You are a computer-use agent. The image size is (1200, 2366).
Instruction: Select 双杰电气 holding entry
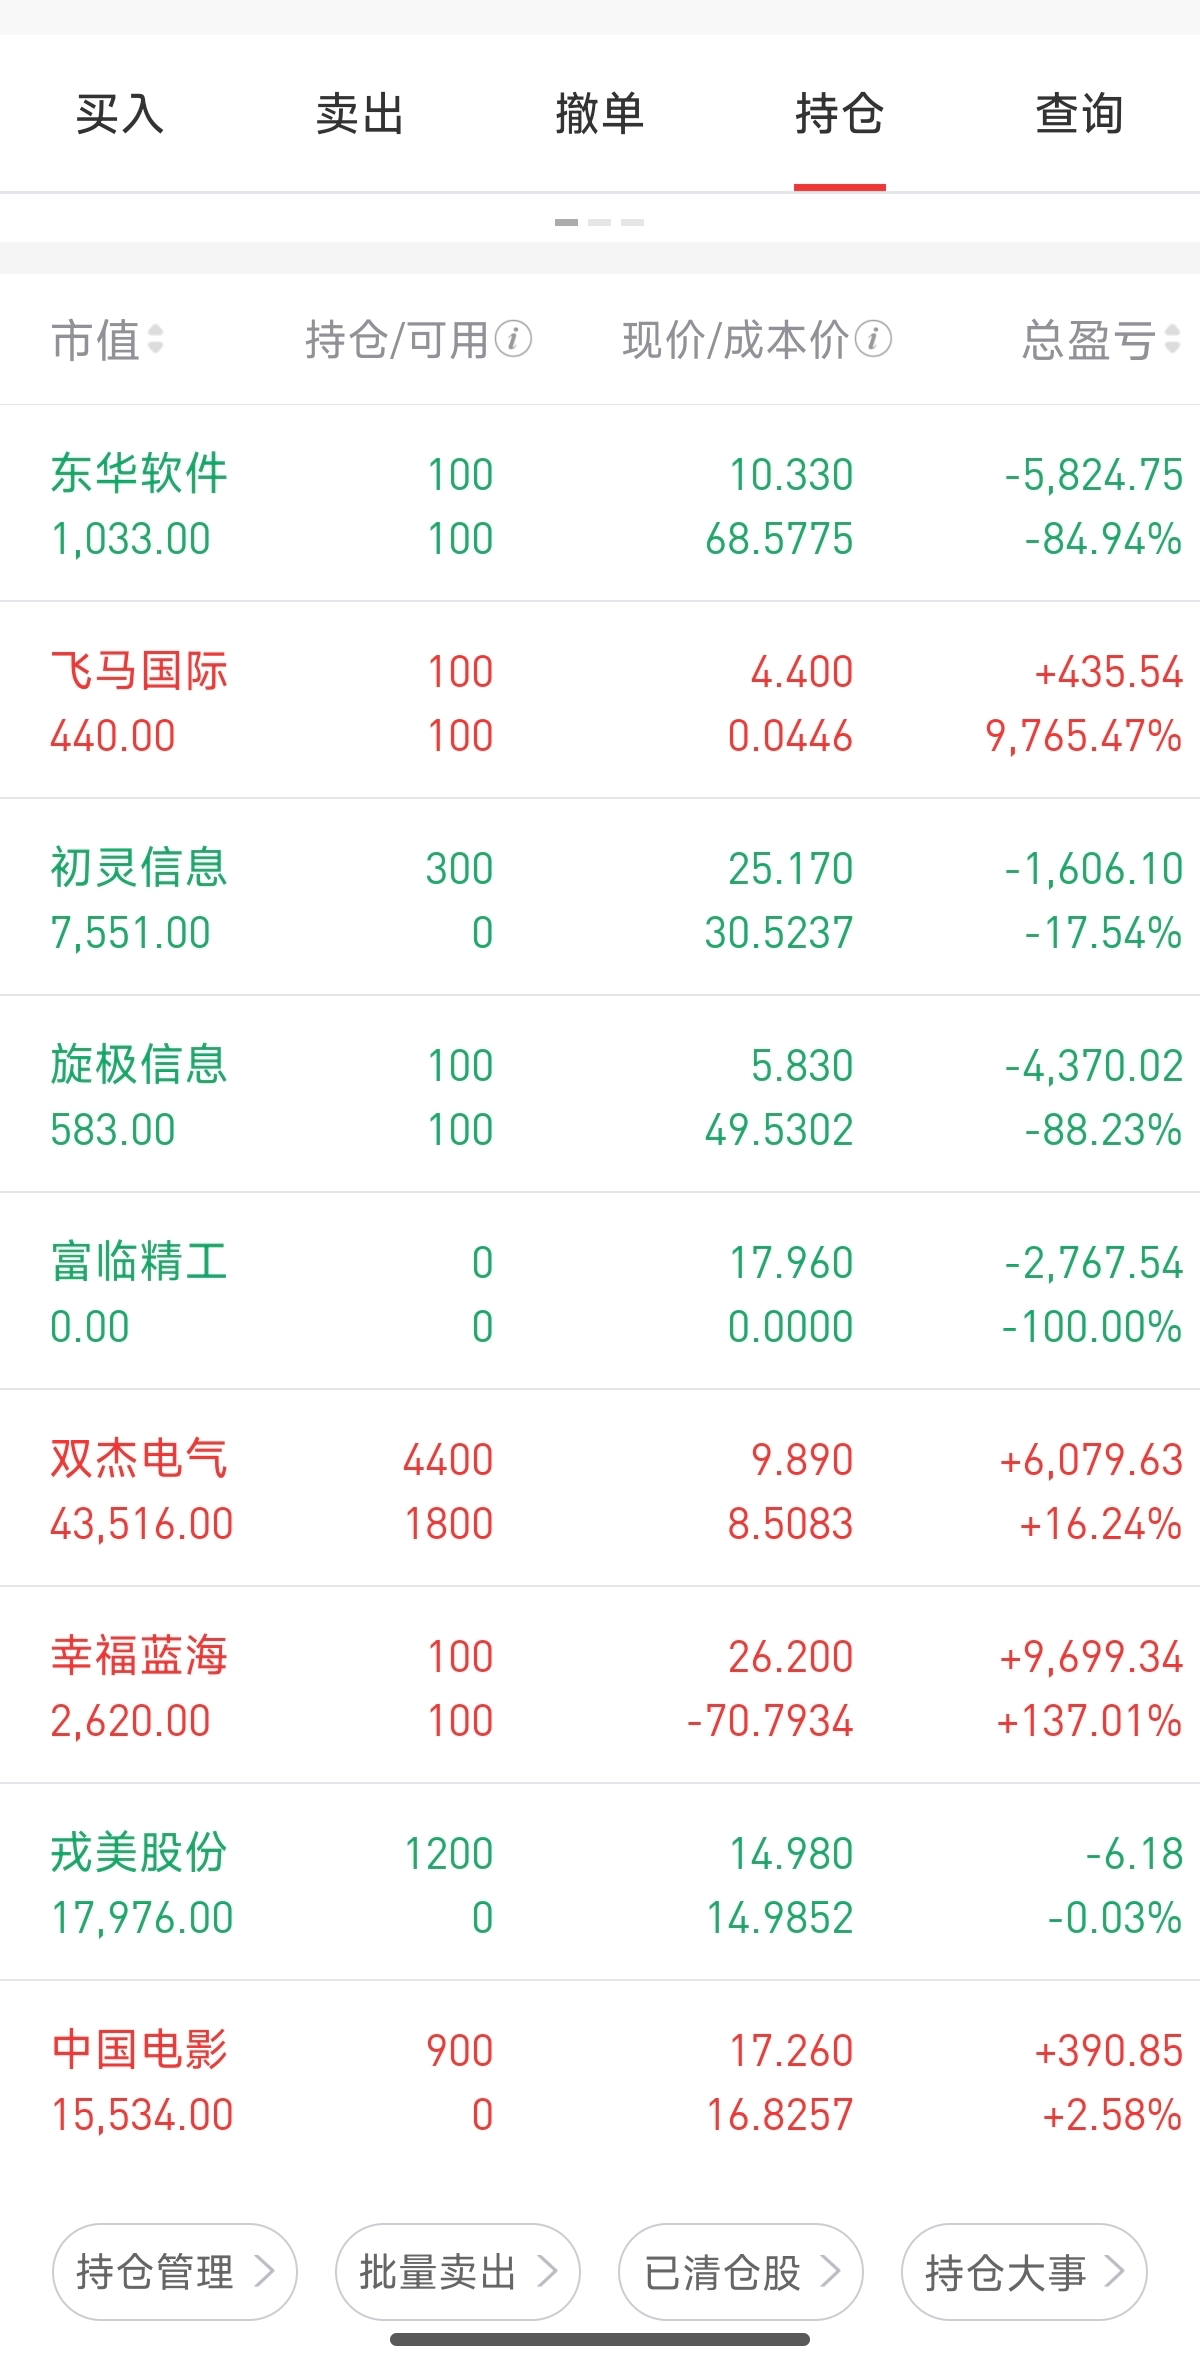click(x=600, y=1490)
